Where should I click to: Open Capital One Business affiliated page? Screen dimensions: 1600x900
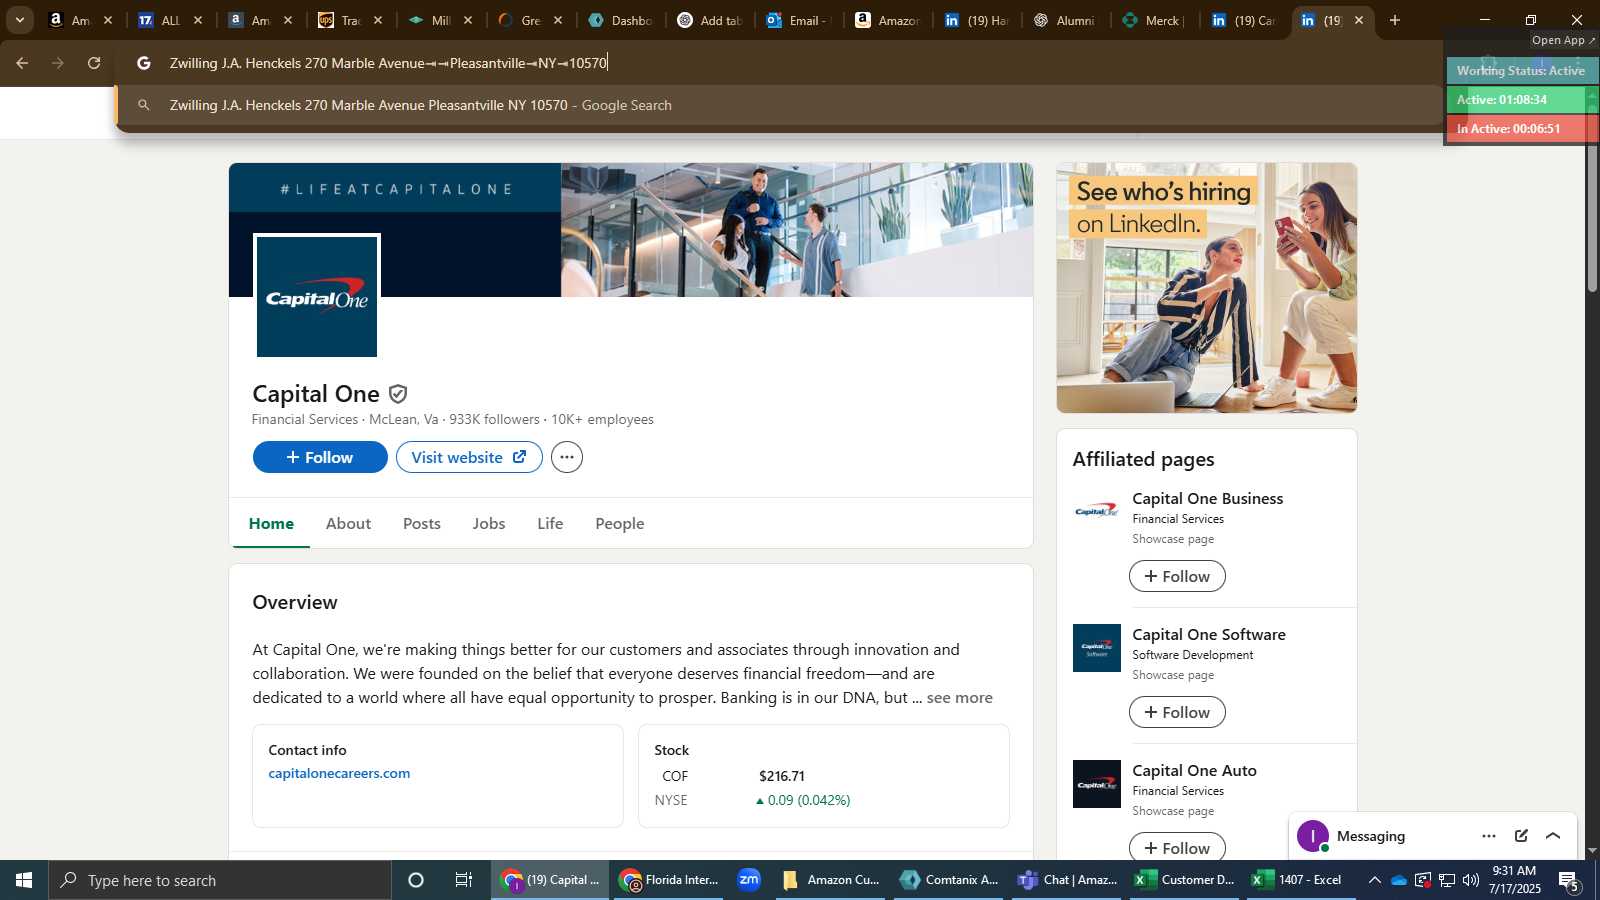(1208, 498)
